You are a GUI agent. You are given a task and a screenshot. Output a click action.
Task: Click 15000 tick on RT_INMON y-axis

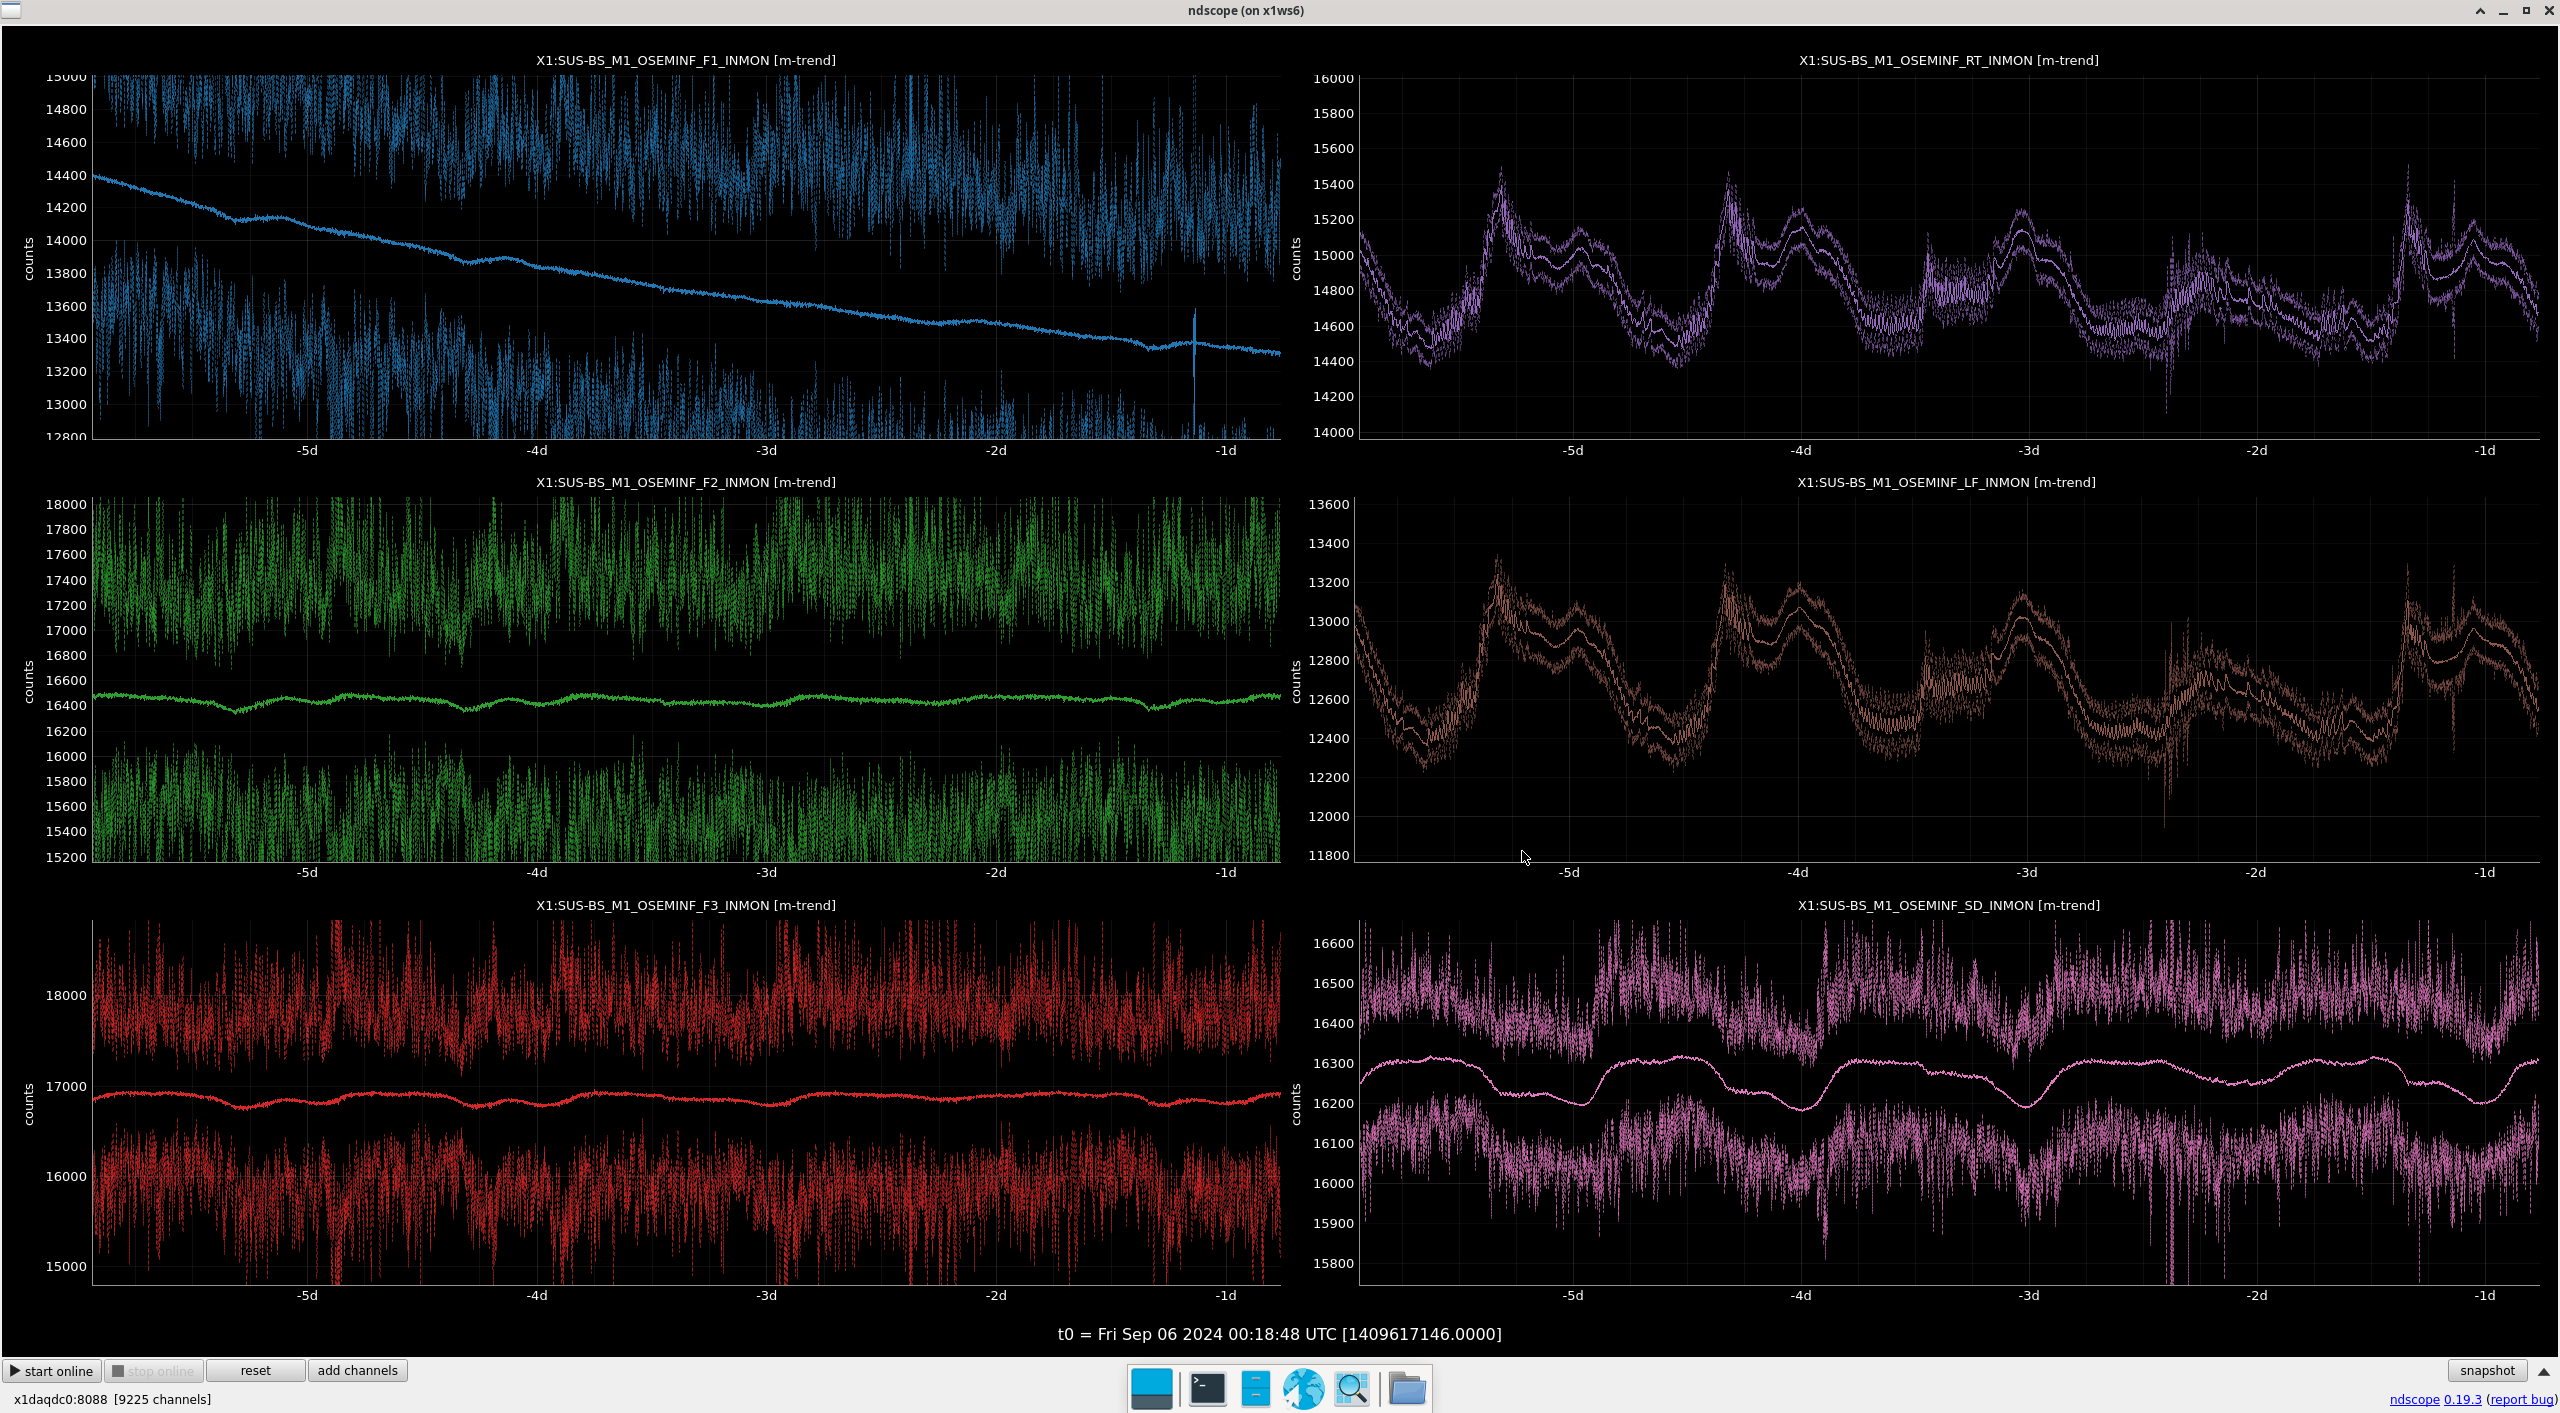[1333, 255]
